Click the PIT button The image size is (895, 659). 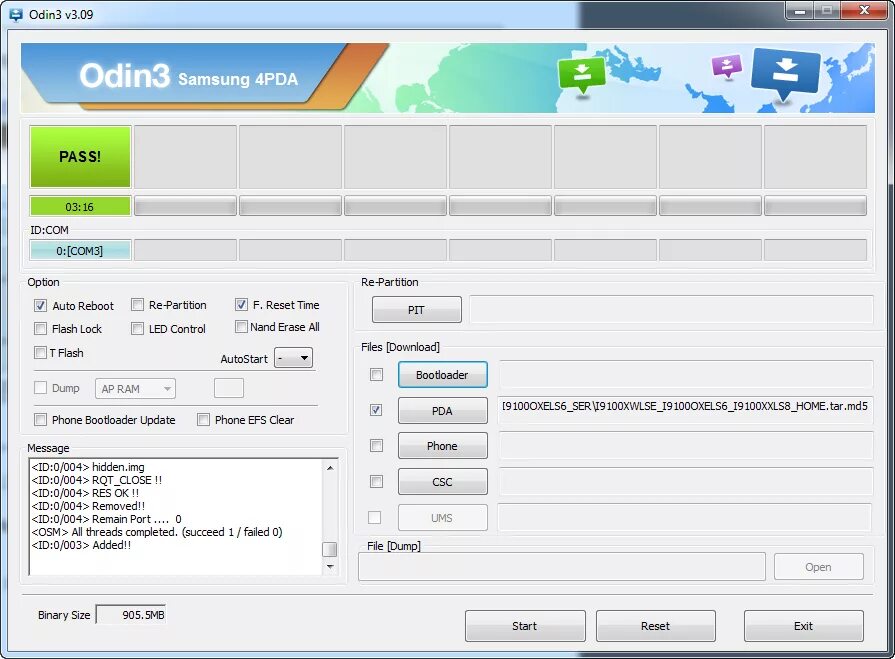[x=417, y=310]
